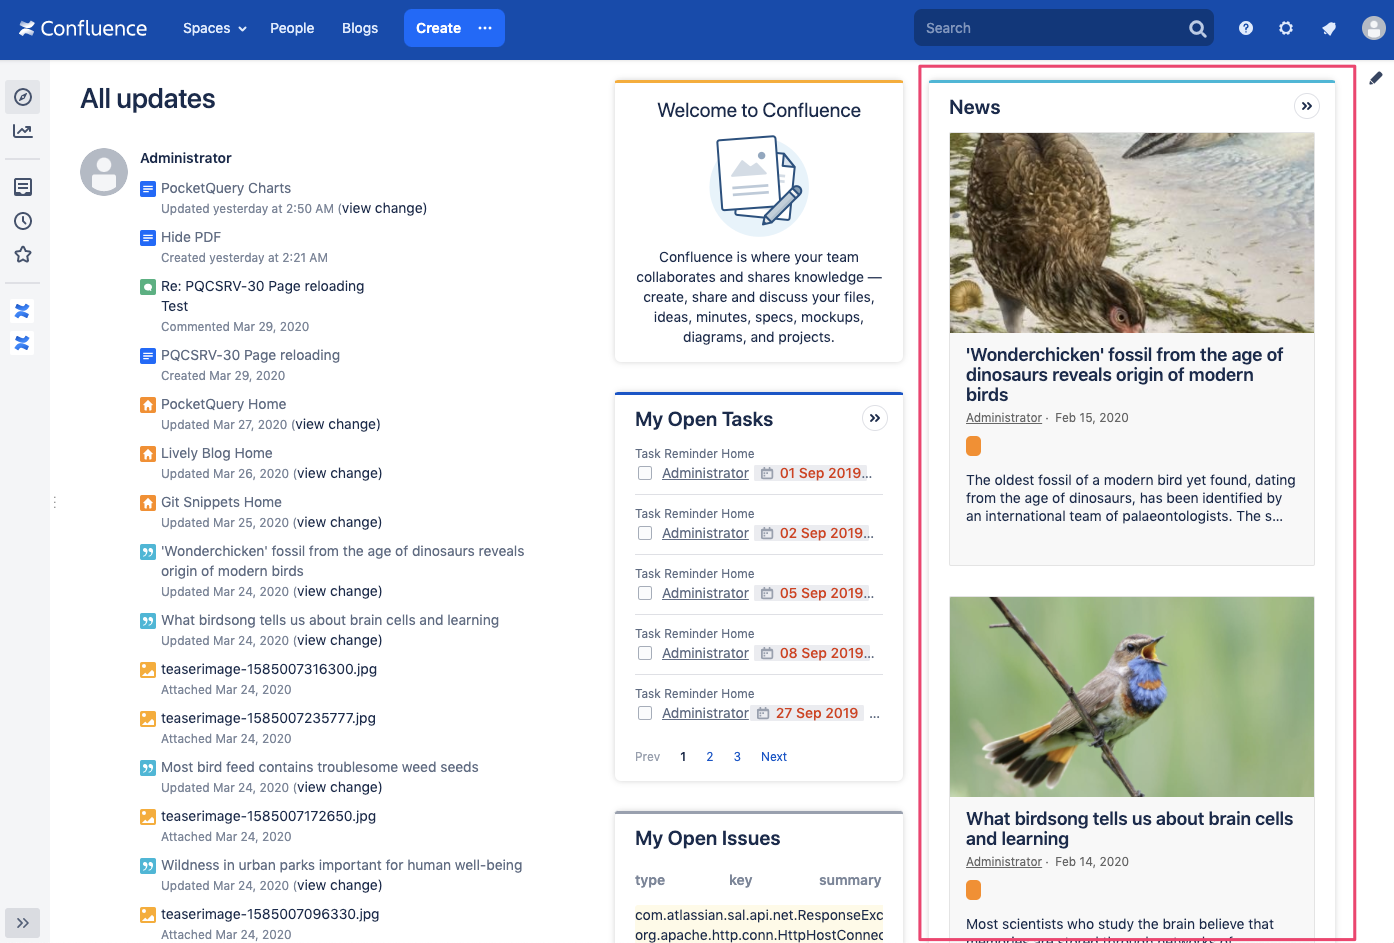Click Prev in open tasks pagination
The width and height of the screenshot is (1394, 943).
647,757
